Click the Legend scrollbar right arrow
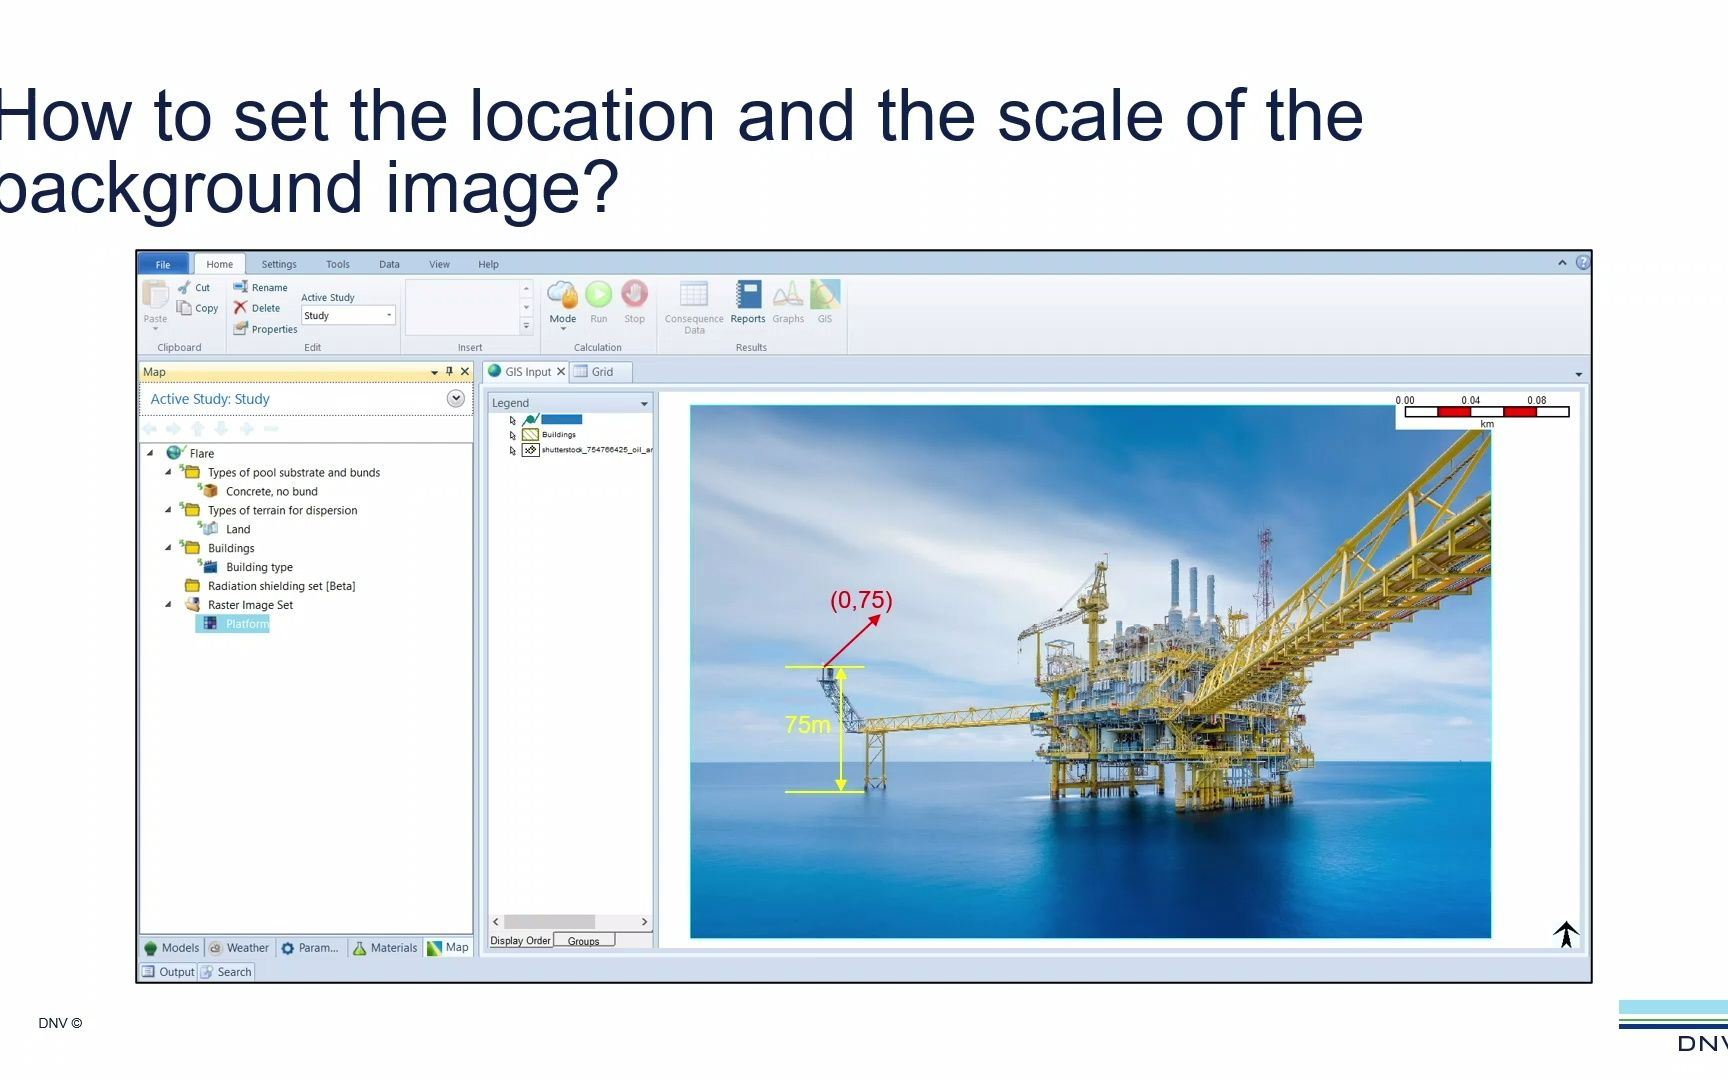 [x=644, y=922]
